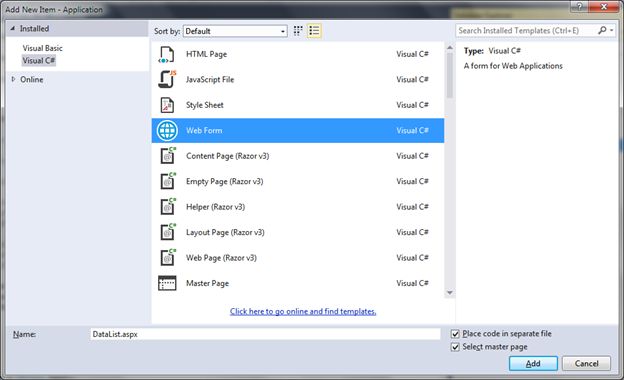Select the Master Page template icon
Viewport: 624px width, 380px height.
(x=167, y=283)
